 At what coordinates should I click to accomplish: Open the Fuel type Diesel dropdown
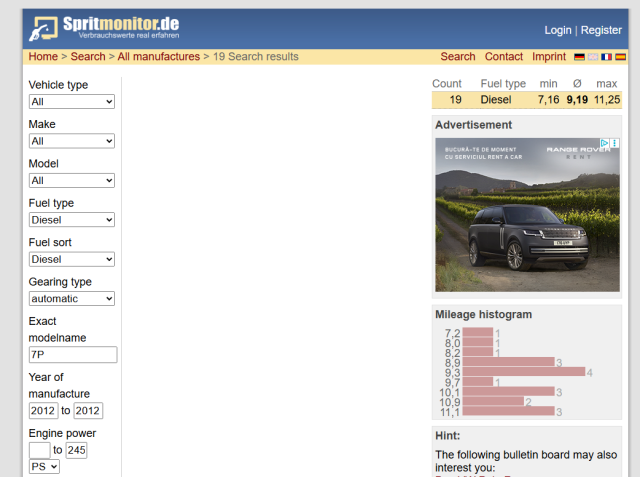[71, 220]
